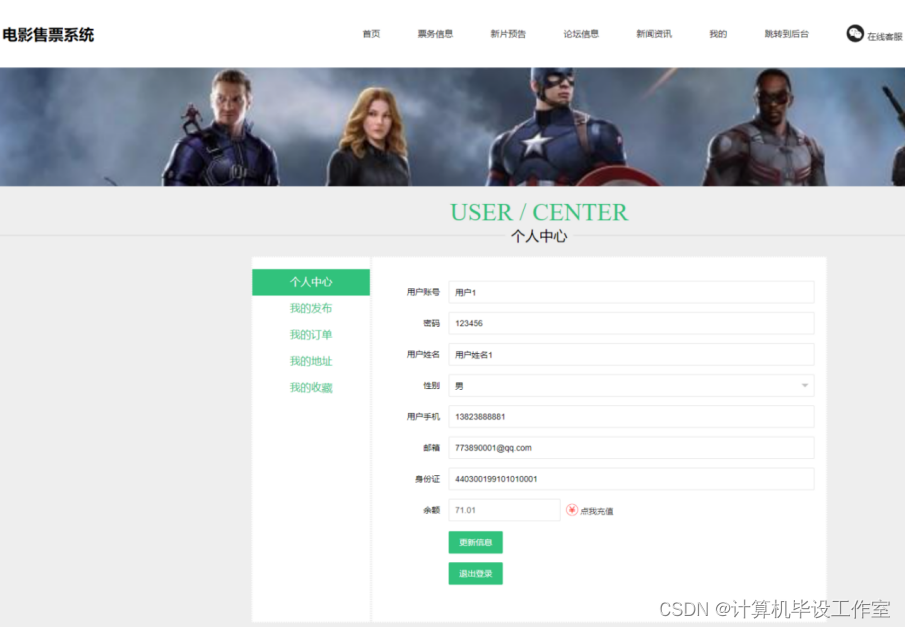The width and height of the screenshot is (905, 628).
Task: Click the 在线客服 text label
Action: point(885,36)
